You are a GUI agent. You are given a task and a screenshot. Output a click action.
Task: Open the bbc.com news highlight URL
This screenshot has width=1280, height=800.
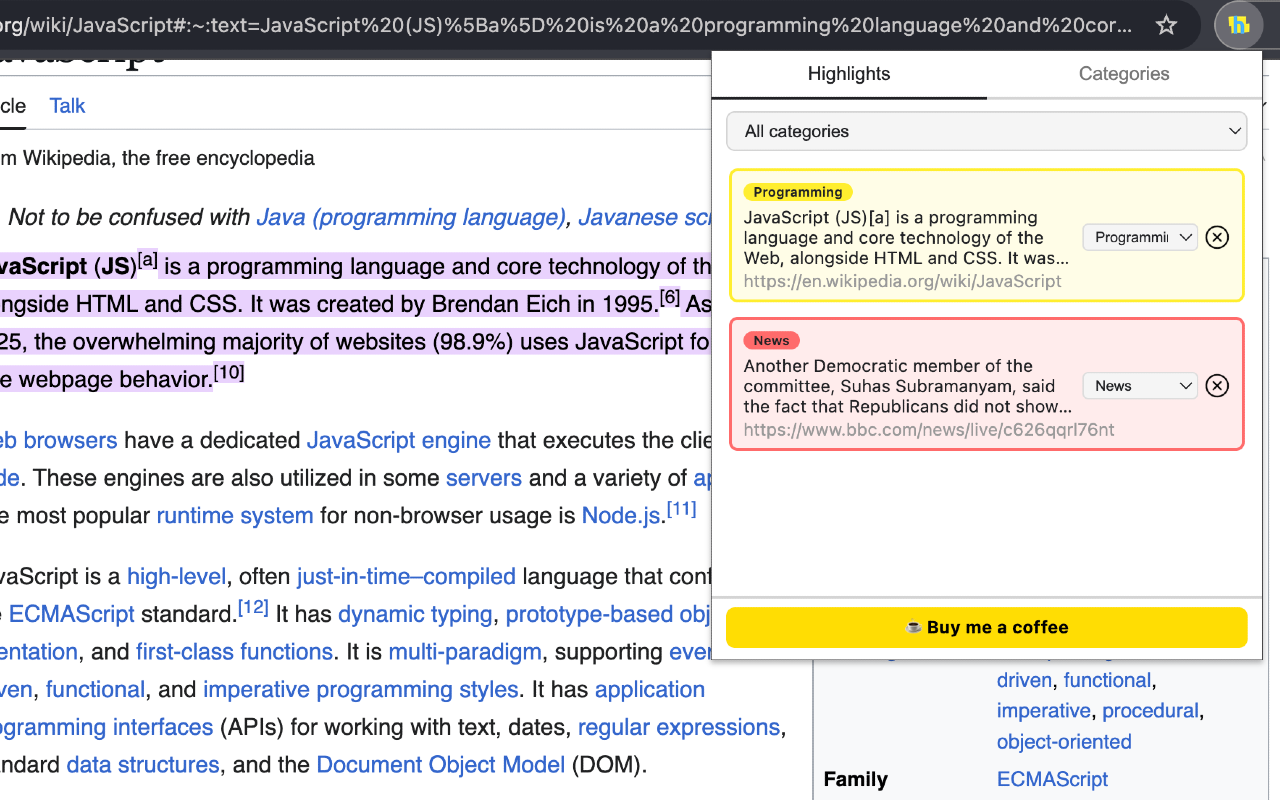point(929,430)
